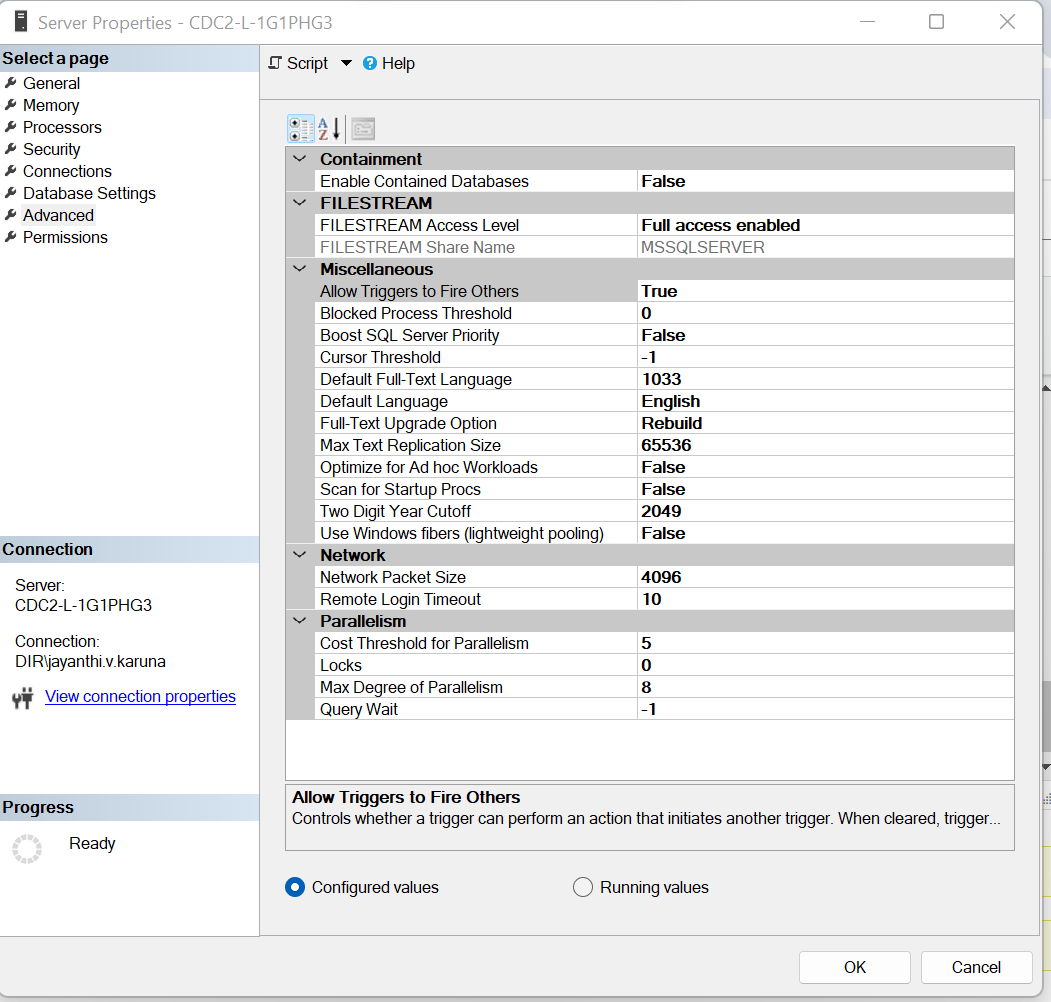Click the Two Digit Year Cutoff value 2049
This screenshot has width=1051, height=1002.
tap(825, 511)
